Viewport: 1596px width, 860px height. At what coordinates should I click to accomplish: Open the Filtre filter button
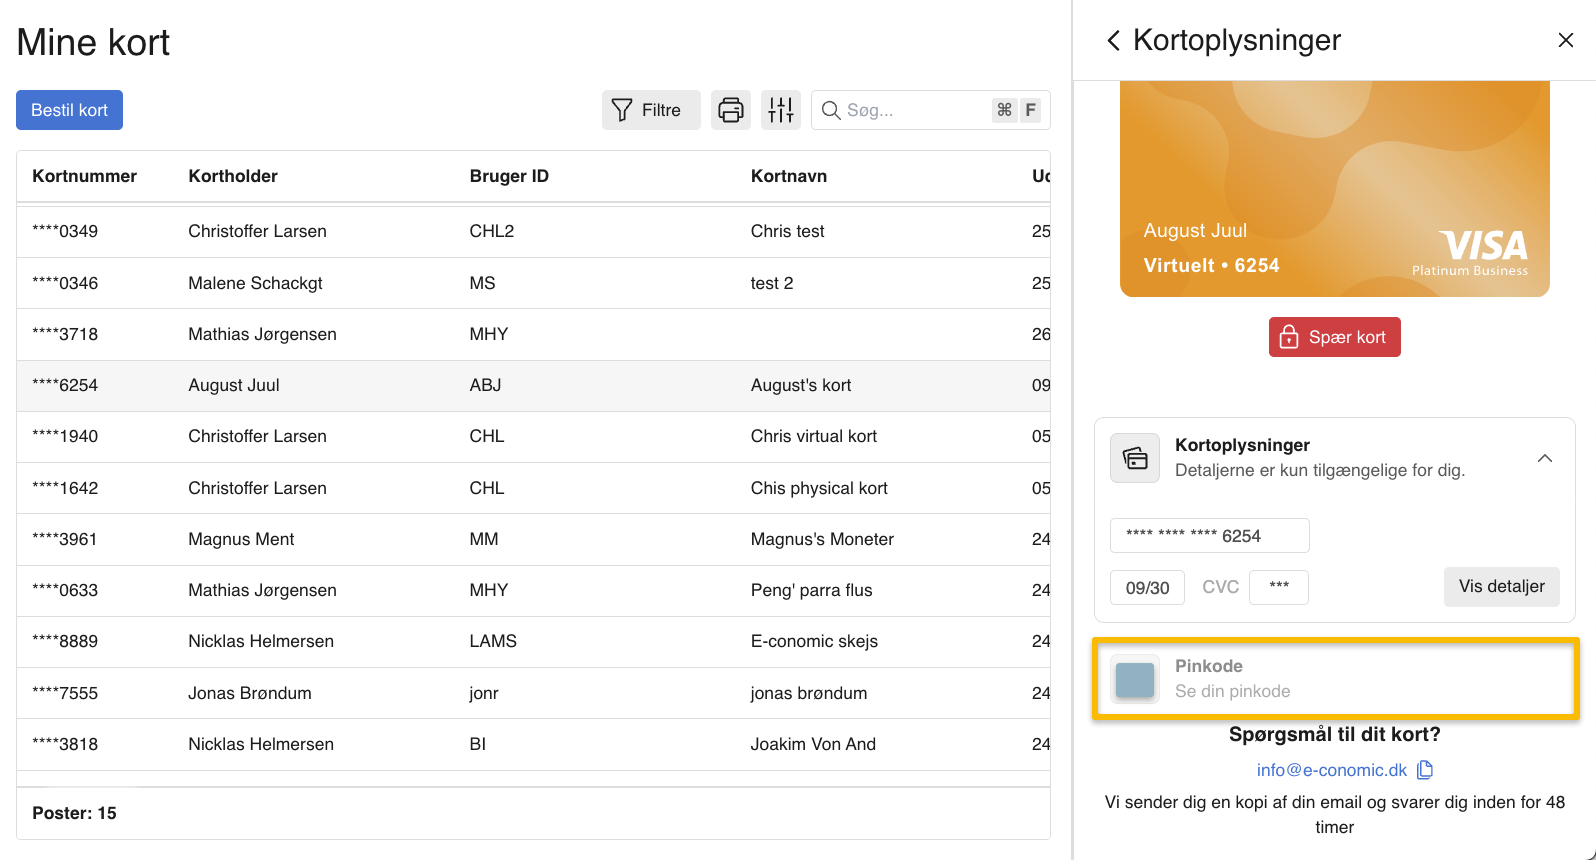click(x=650, y=110)
